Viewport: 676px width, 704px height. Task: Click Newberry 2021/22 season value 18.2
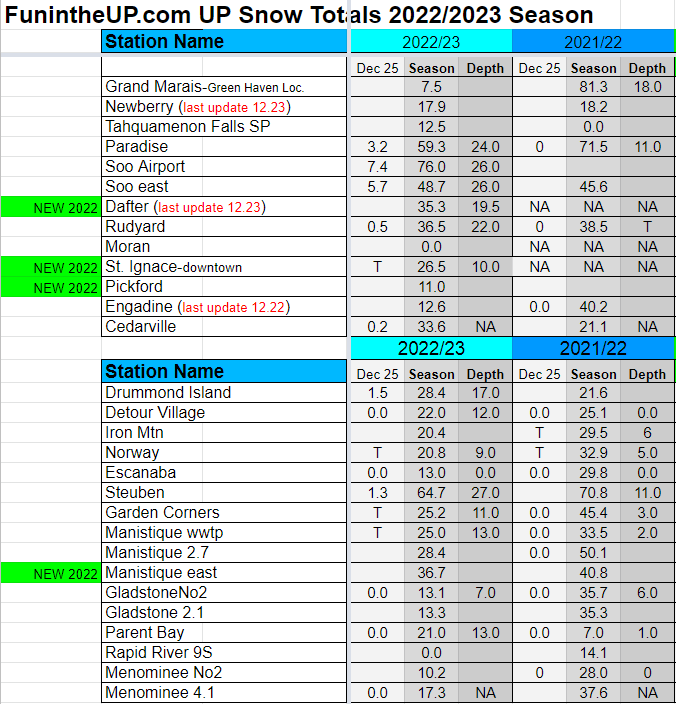(x=593, y=107)
